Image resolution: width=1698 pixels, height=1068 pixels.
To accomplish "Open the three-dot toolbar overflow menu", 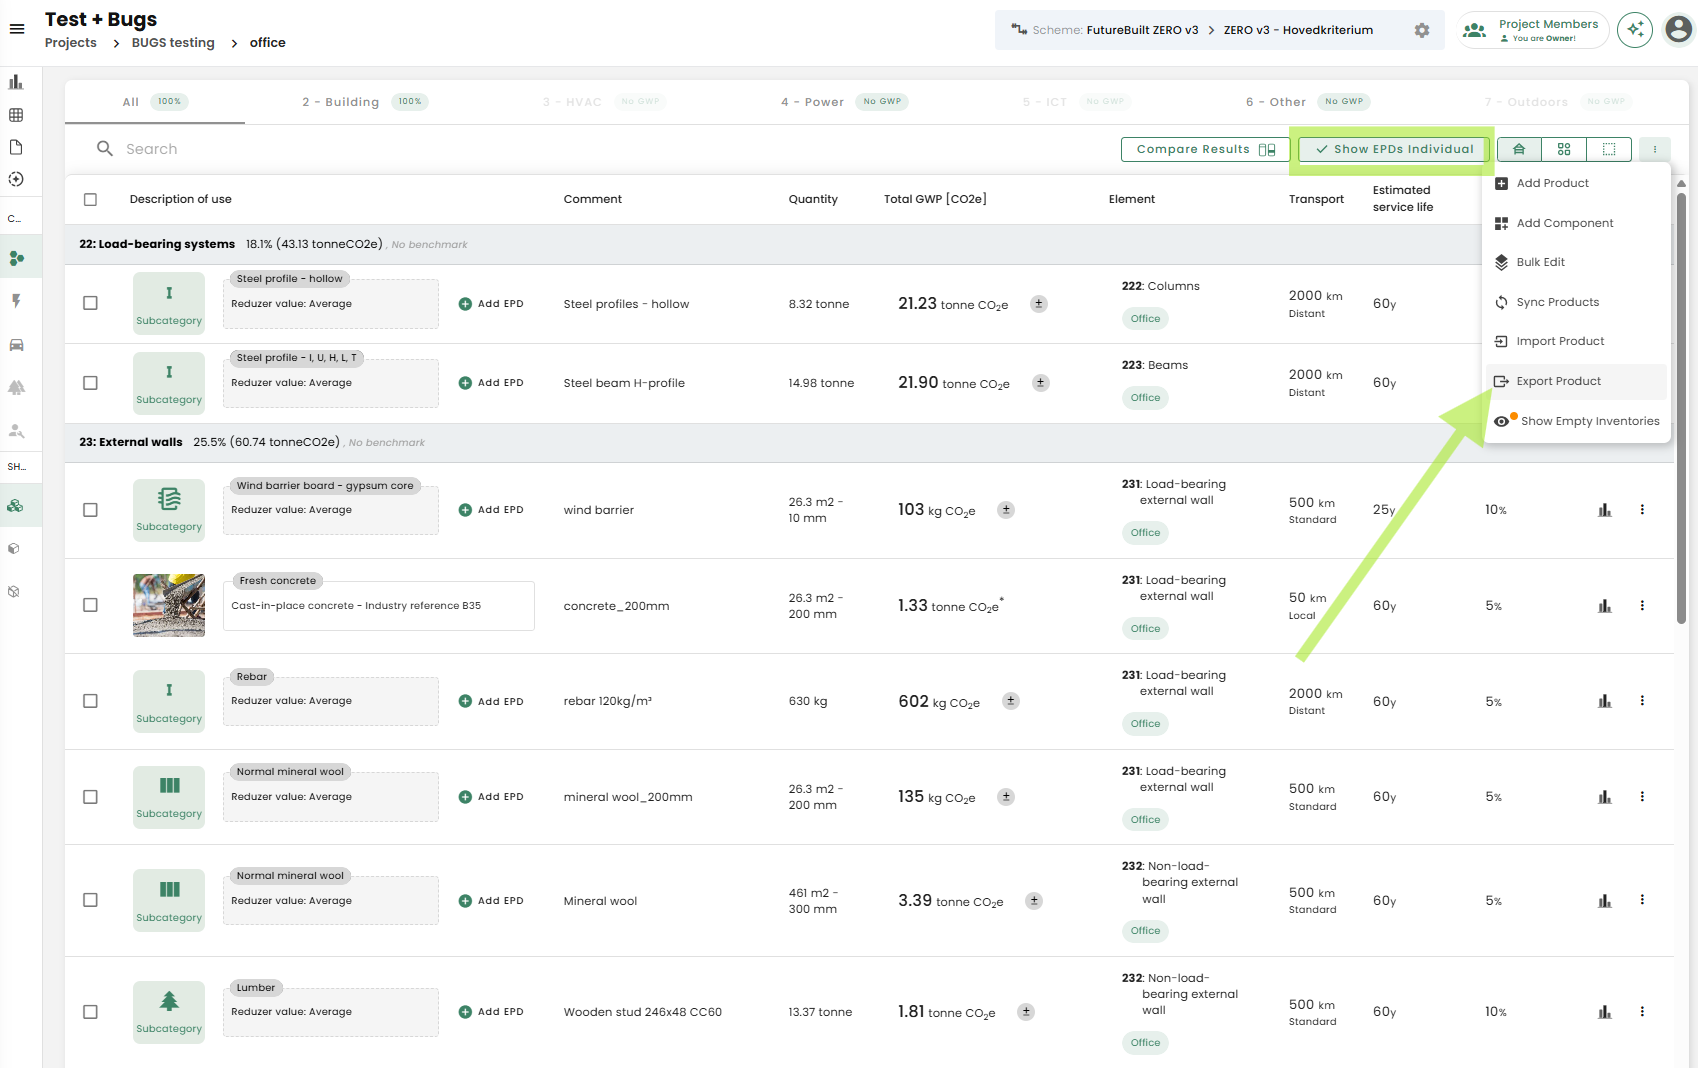I will coord(1655,149).
